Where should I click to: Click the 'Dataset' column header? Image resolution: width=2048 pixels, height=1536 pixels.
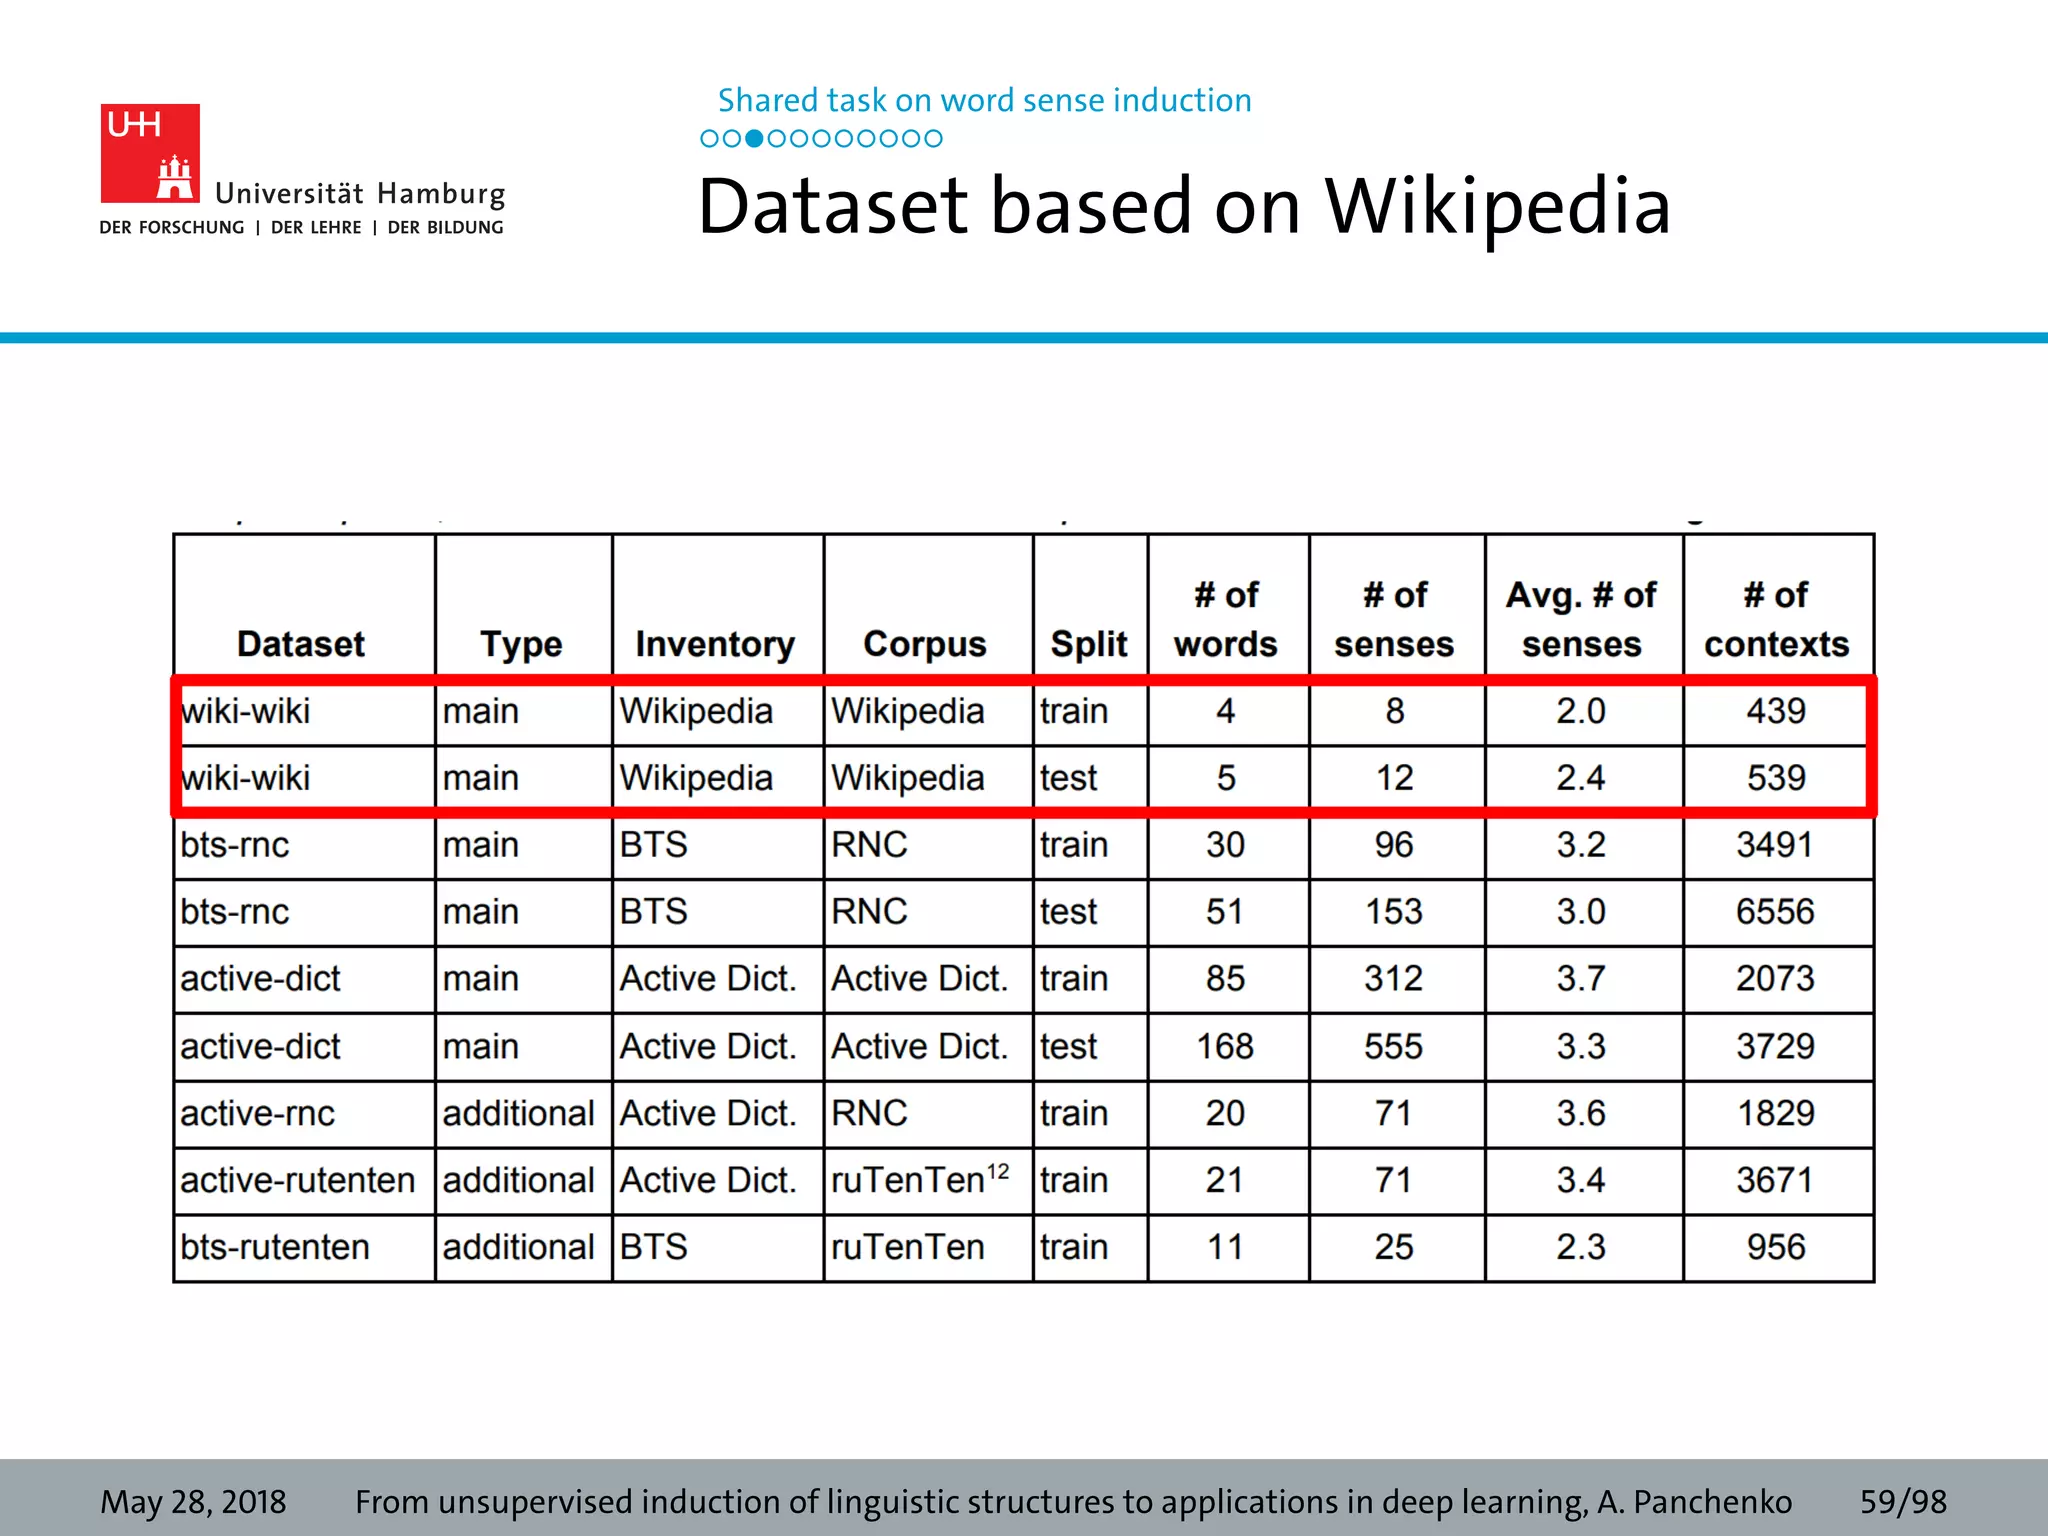coord(301,643)
